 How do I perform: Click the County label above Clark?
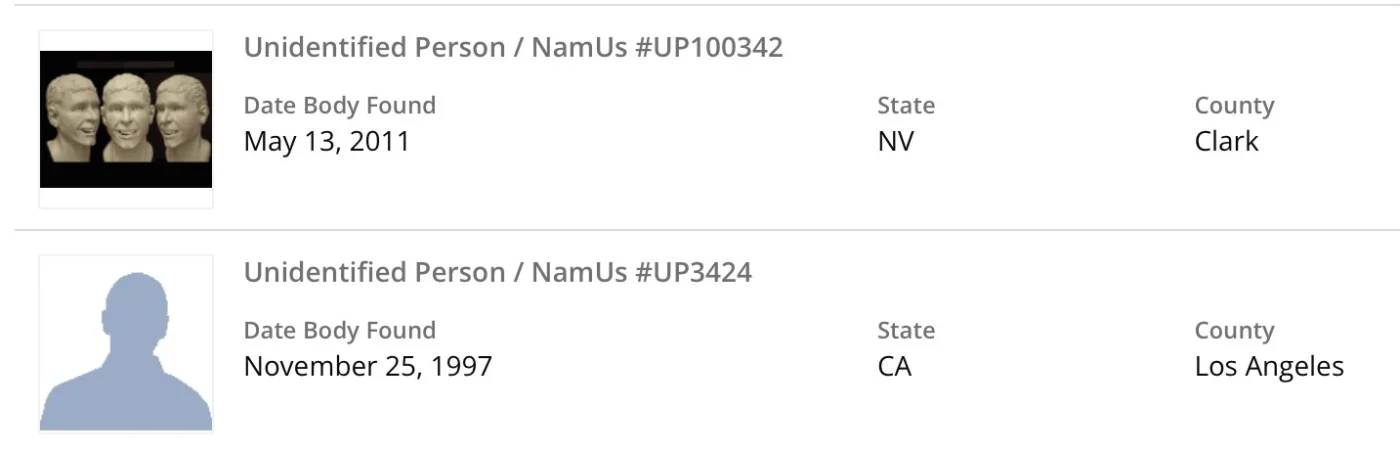(x=1234, y=105)
